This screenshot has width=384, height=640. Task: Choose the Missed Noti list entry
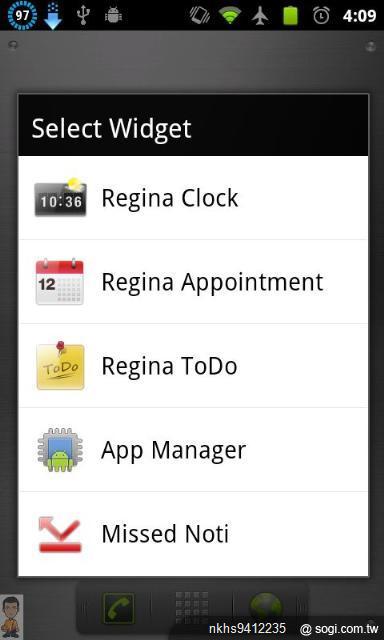pyautogui.click(x=193, y=534)
